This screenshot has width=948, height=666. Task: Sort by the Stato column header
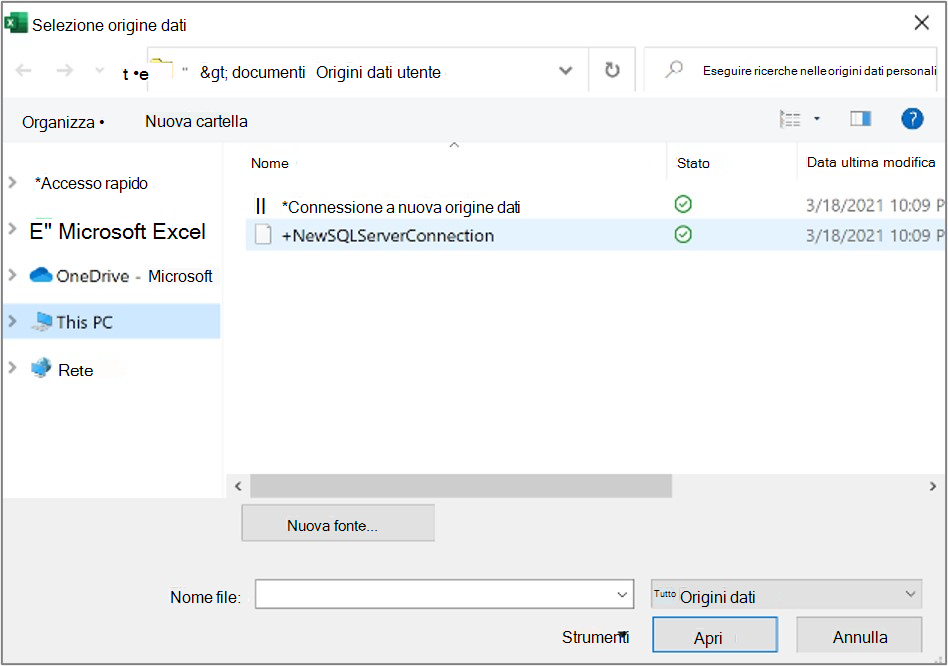tap(693, 163)
